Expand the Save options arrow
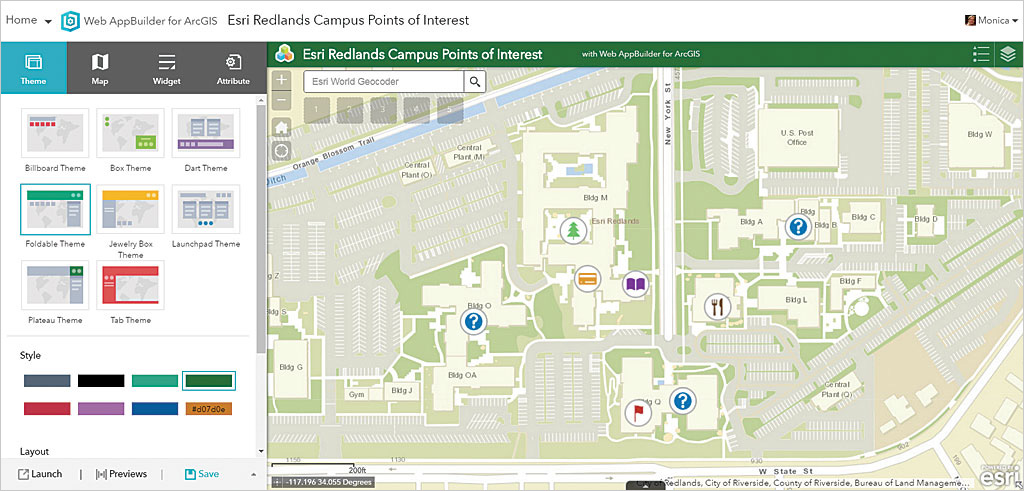Screen dimensions: 1024x491 coord(253,475)
